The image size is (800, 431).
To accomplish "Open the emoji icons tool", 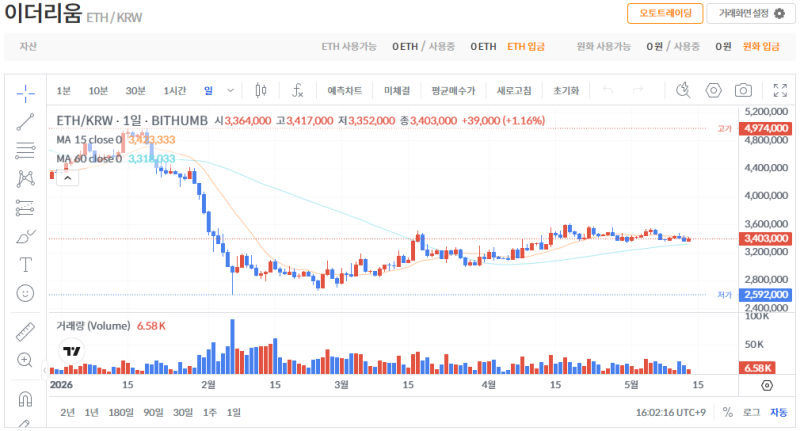I will [25, 293].
